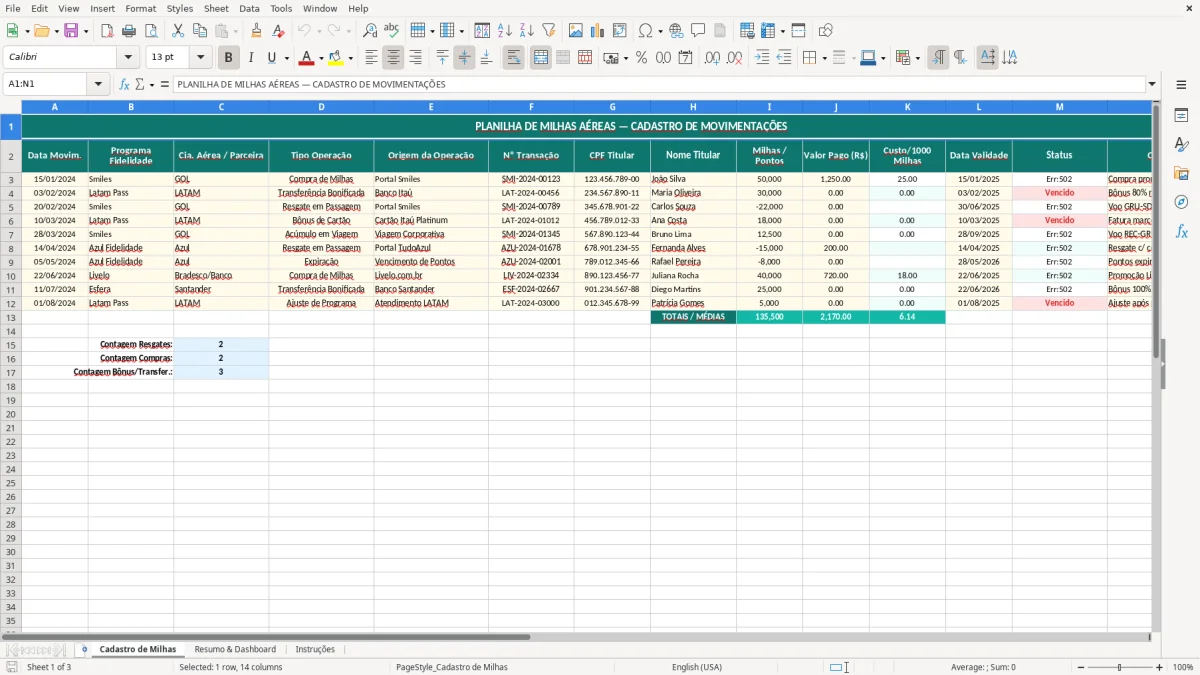
Task: Sort ascending
Action: point(505,31)
